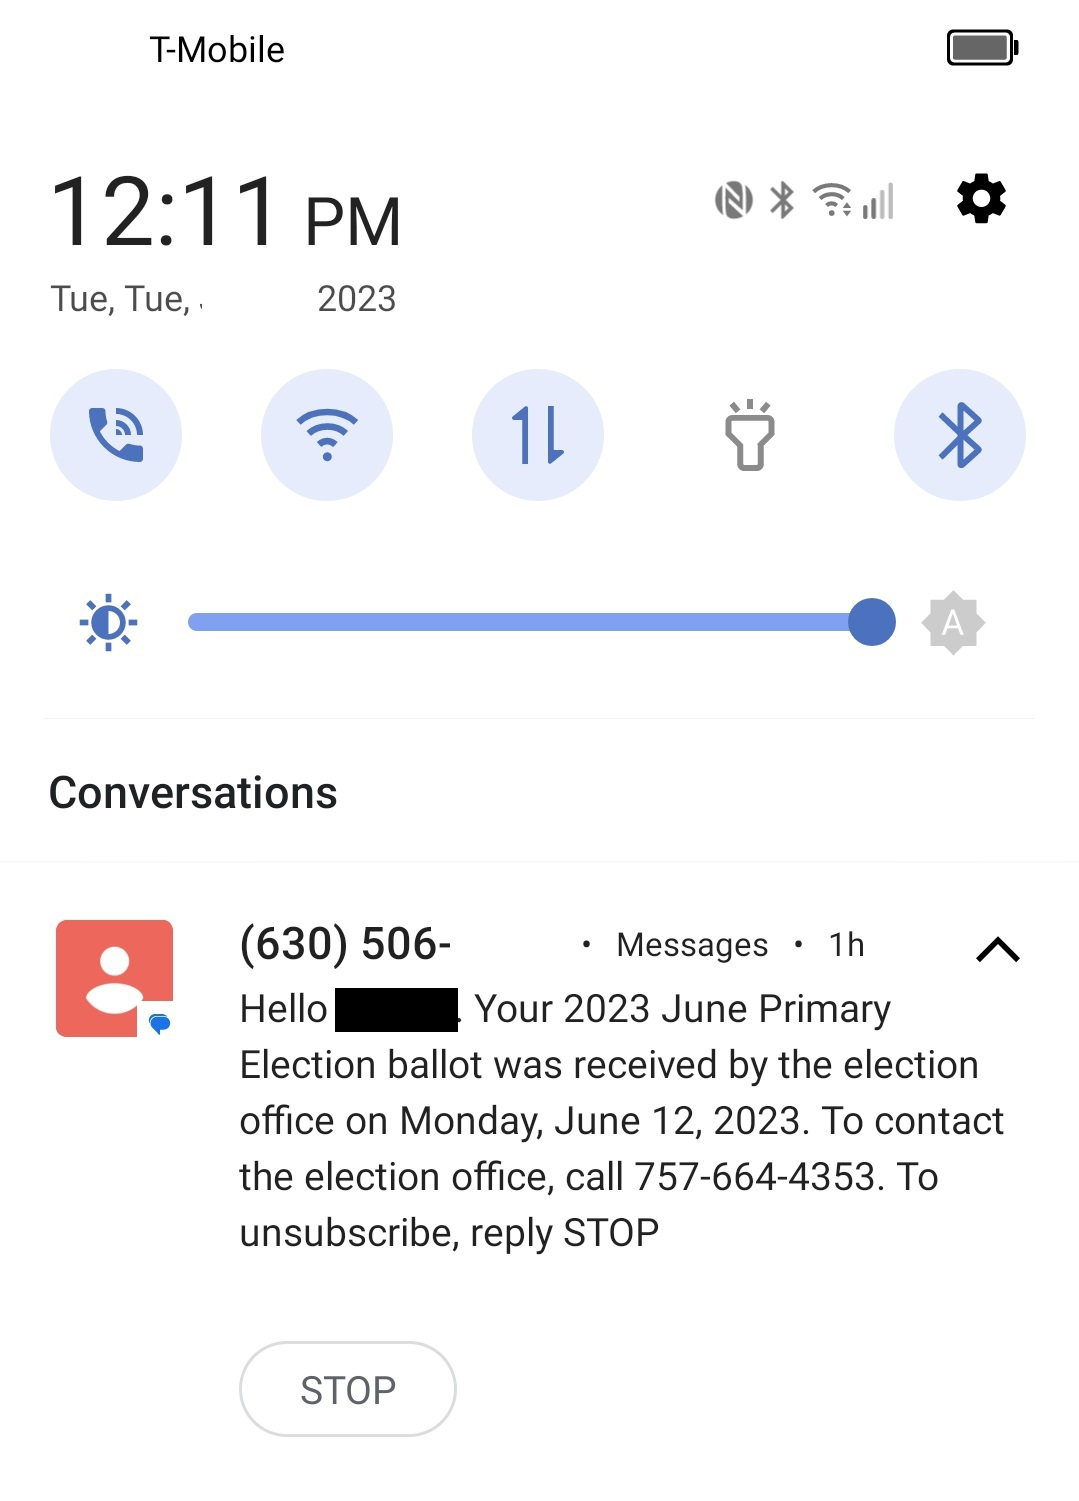Image resolution: width=1079 pixels, height=1501 pixels.
Task: Set brightness using the slider track
Action: (x=520, y=623)
